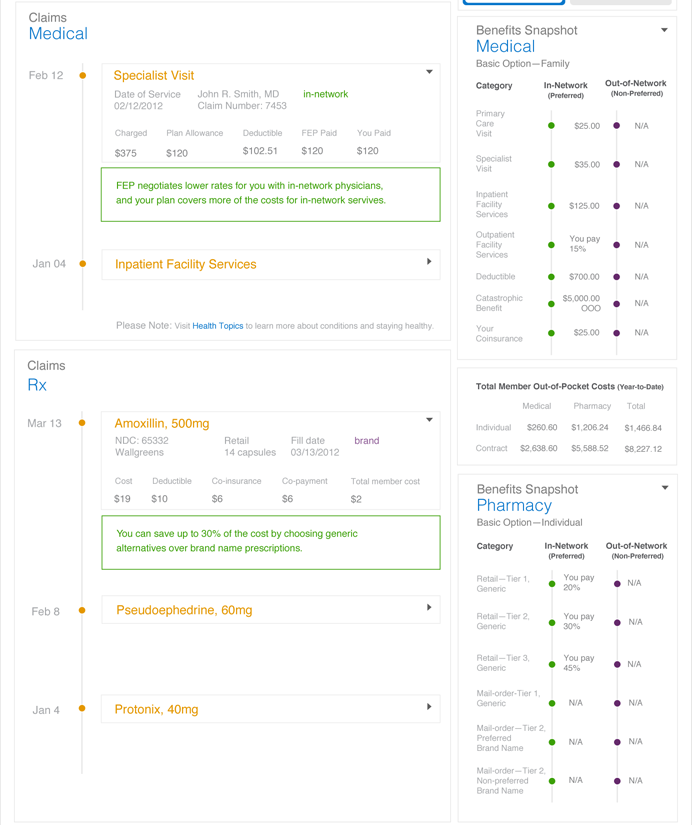The width and height of the screenshot is (692, 825).
Task: Select the Jan 04 timeline marker
Action: (83, 264)
